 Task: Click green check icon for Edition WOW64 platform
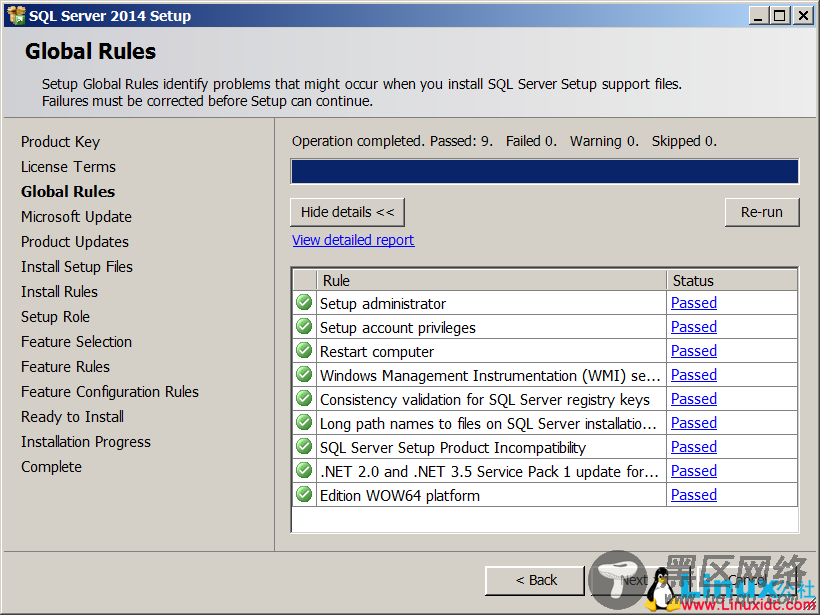point(304,495)
